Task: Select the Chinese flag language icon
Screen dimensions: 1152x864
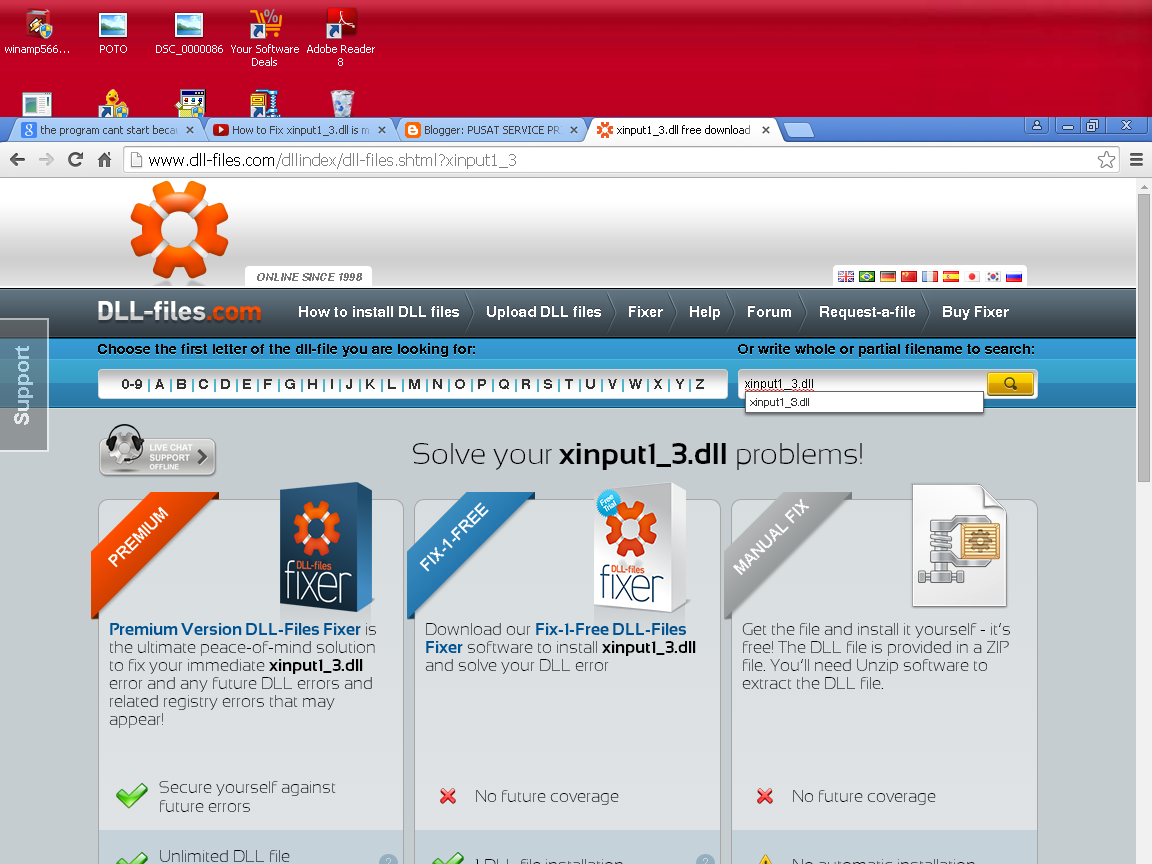Action: point(909,276)
